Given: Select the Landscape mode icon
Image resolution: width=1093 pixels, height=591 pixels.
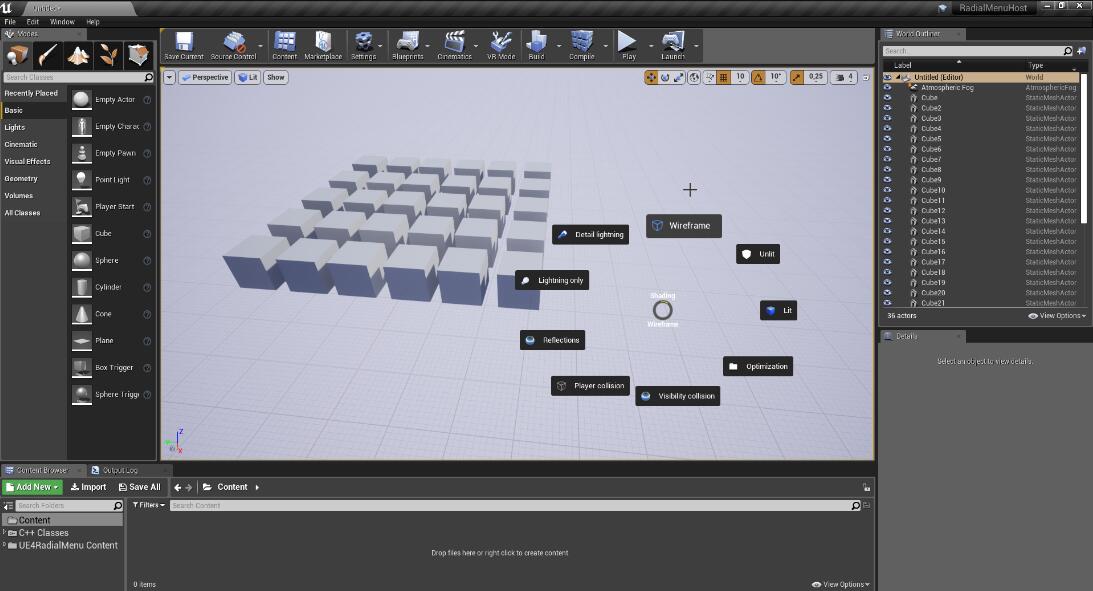Looking at the screenshot, I should point(79,55).
